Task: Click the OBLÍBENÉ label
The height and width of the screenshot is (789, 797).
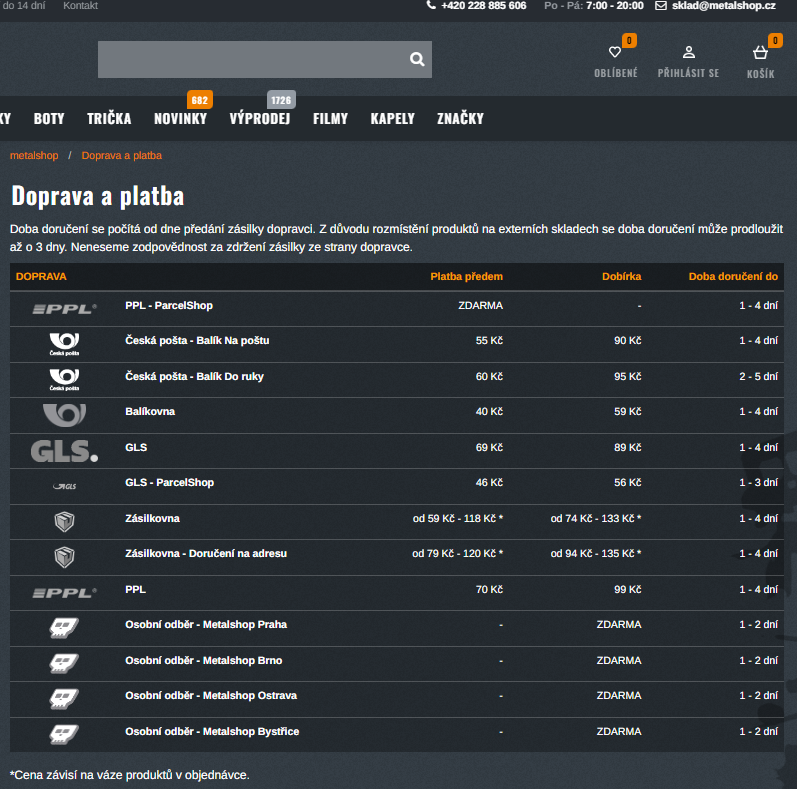Action: pyautogui.click(x=616, y=73)
